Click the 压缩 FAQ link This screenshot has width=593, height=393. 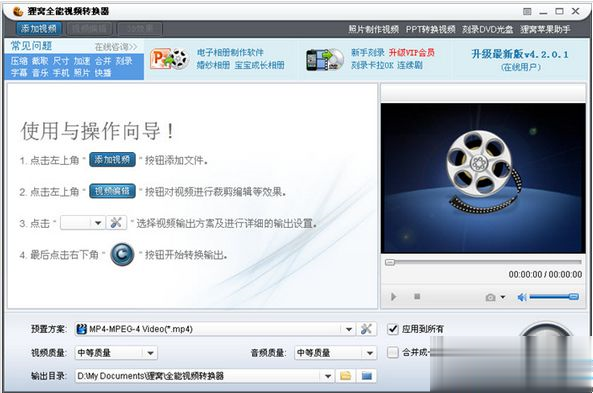[19, 61]
